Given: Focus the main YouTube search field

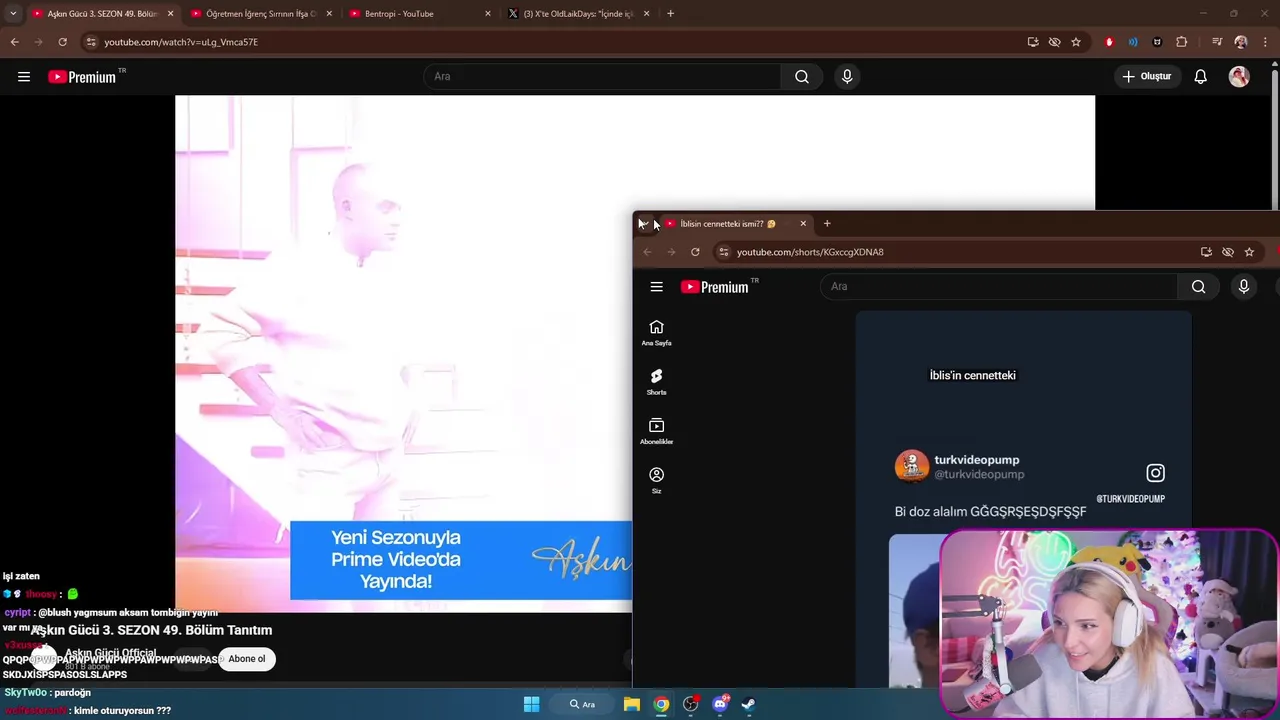Looking at the screenshot, I should tap(603, 77).
